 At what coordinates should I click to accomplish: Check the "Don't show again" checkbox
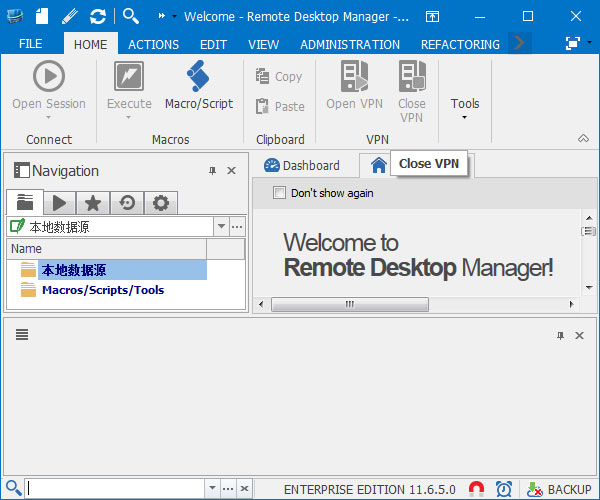280,193
